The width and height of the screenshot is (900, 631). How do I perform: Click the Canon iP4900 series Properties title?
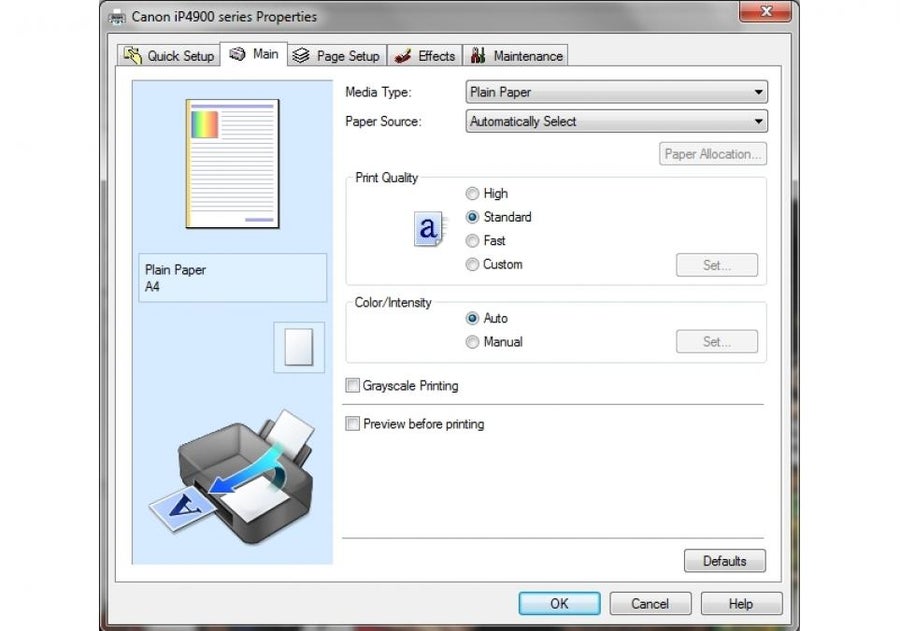pos(224,17)
